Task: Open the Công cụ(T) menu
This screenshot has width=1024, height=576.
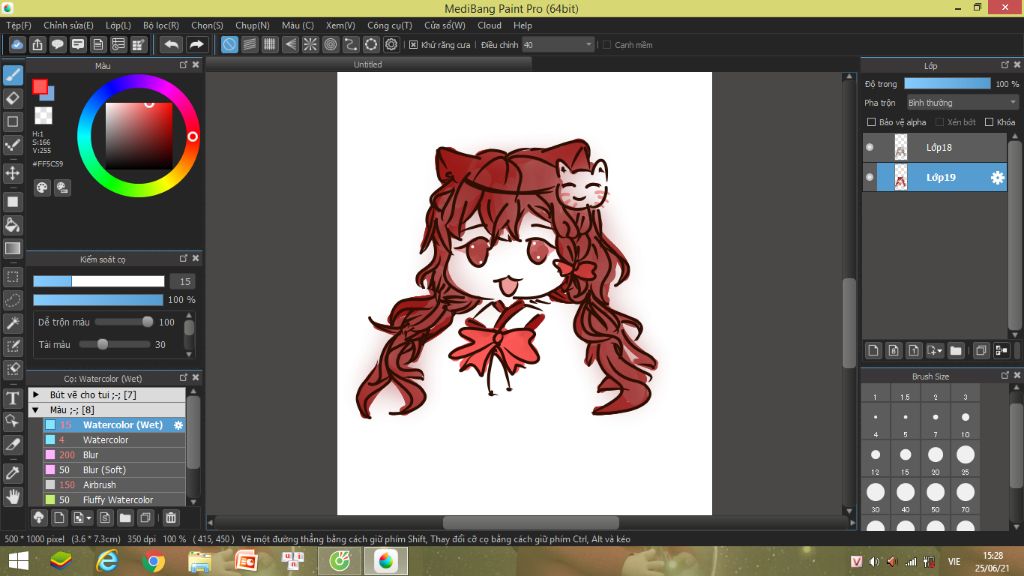Action: [390, 25]
